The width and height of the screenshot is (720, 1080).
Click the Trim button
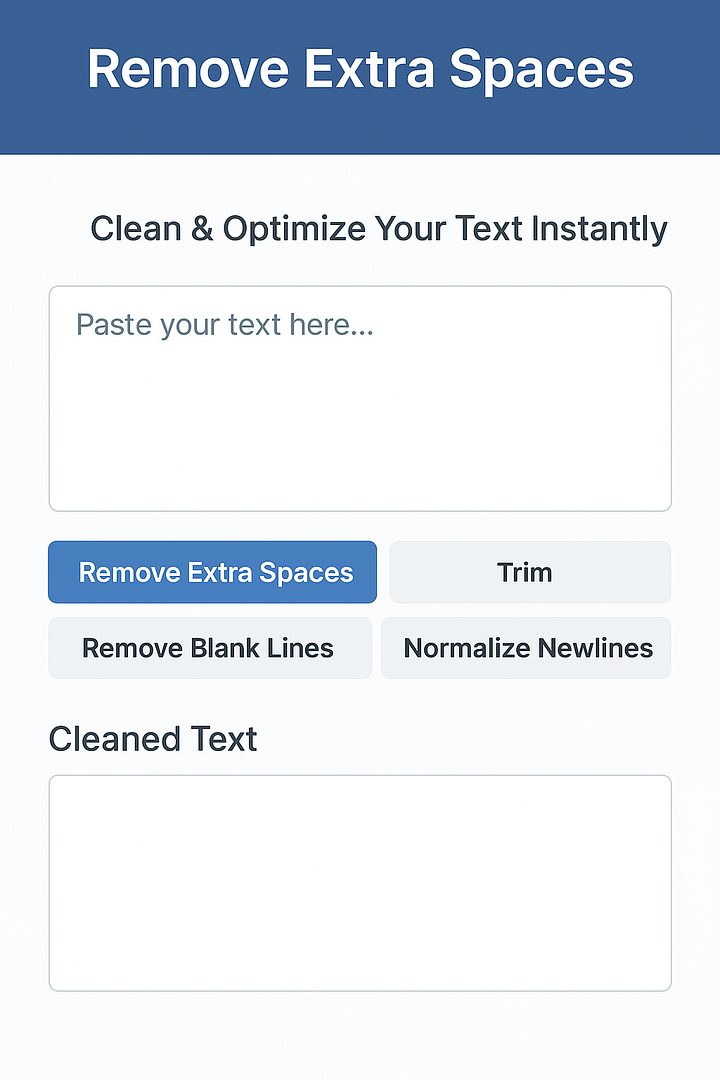[x=530, y=572]
